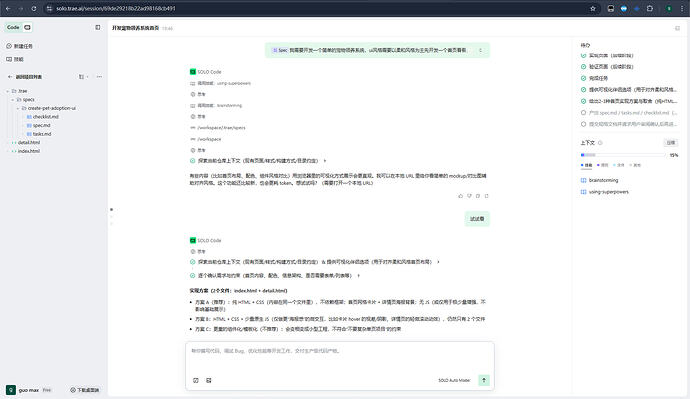Open the three-dot menu on Spec message
Image resolution: width=690 pixels, height=399 pixels.
point(481,50)
